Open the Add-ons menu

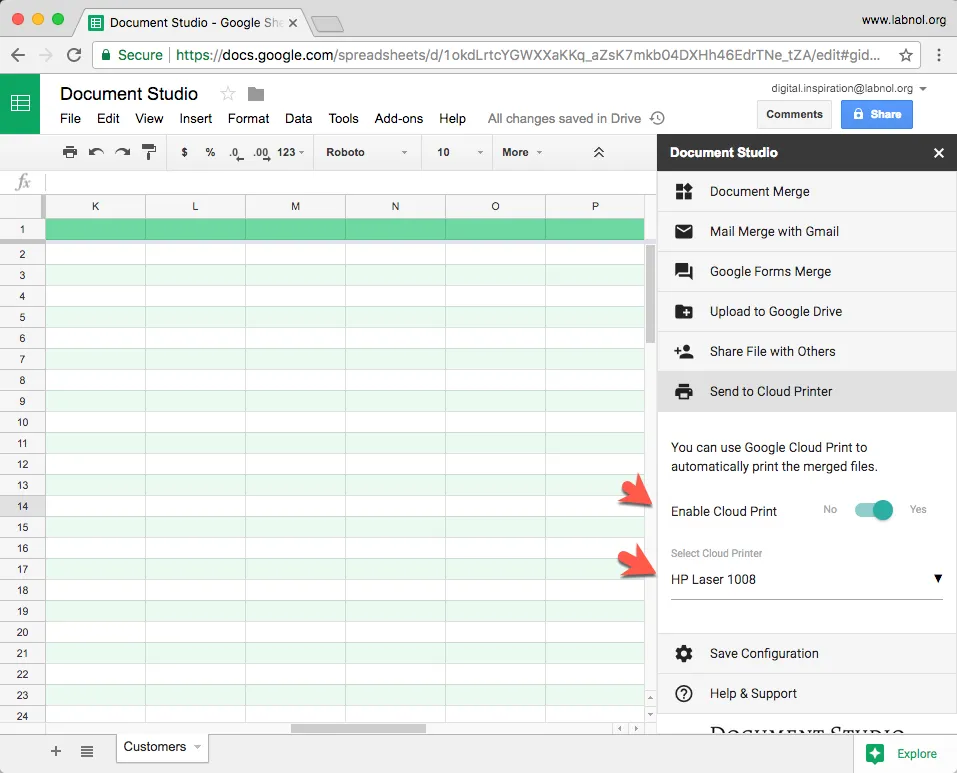pyautogui.click(x=398, y=118)
